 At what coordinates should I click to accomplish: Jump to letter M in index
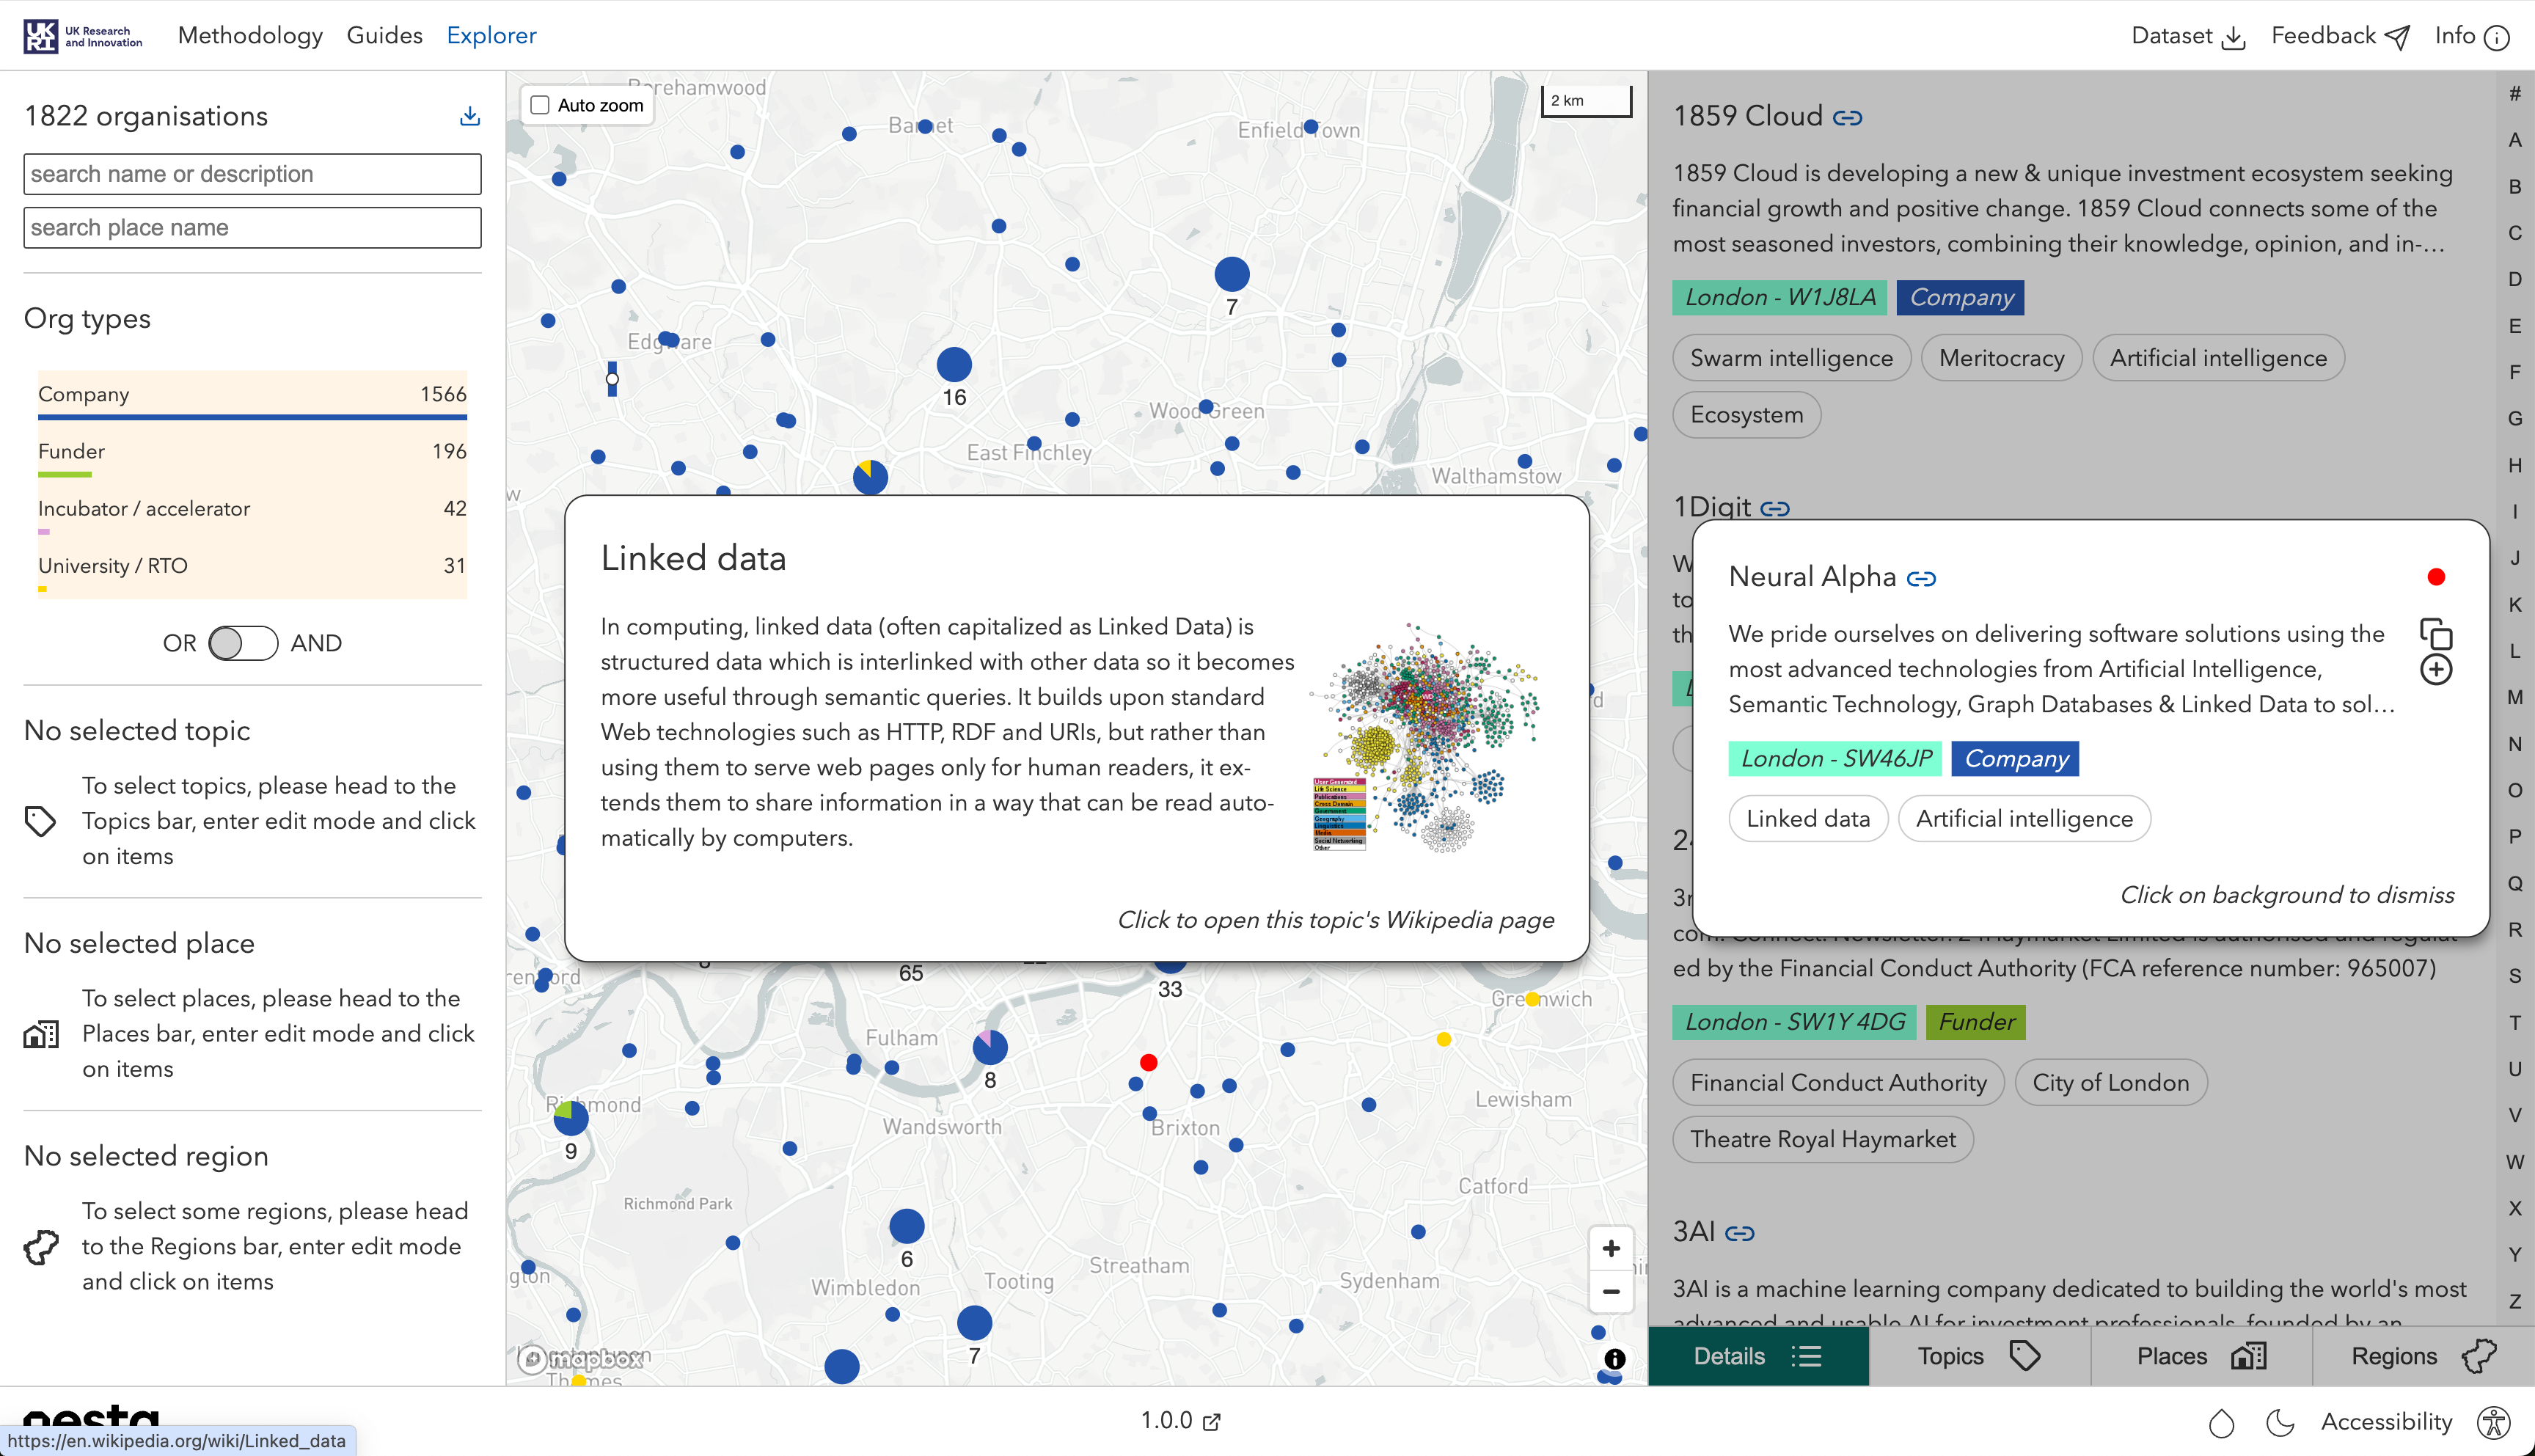click(x=2514, y=697)
